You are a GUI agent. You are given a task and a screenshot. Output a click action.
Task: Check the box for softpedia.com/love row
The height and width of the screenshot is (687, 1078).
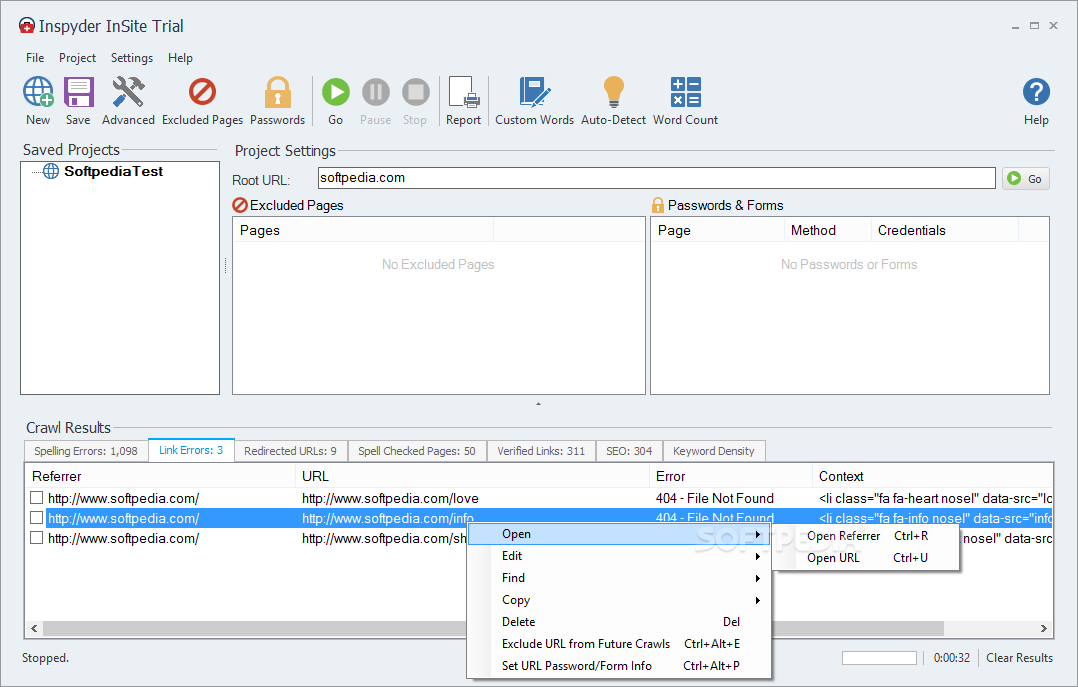pos(36,497)
